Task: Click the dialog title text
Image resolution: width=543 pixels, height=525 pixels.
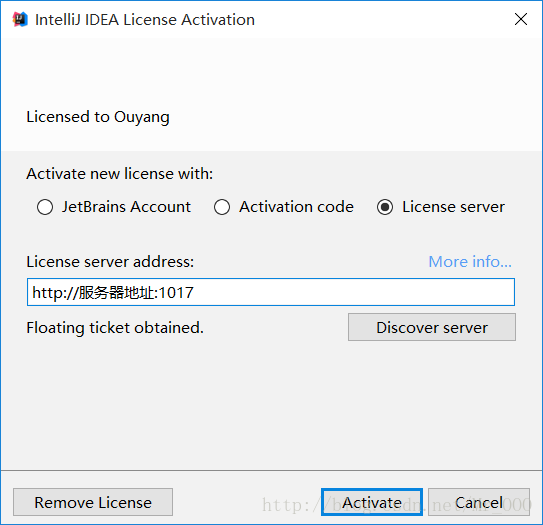Action: click(145, 20)
